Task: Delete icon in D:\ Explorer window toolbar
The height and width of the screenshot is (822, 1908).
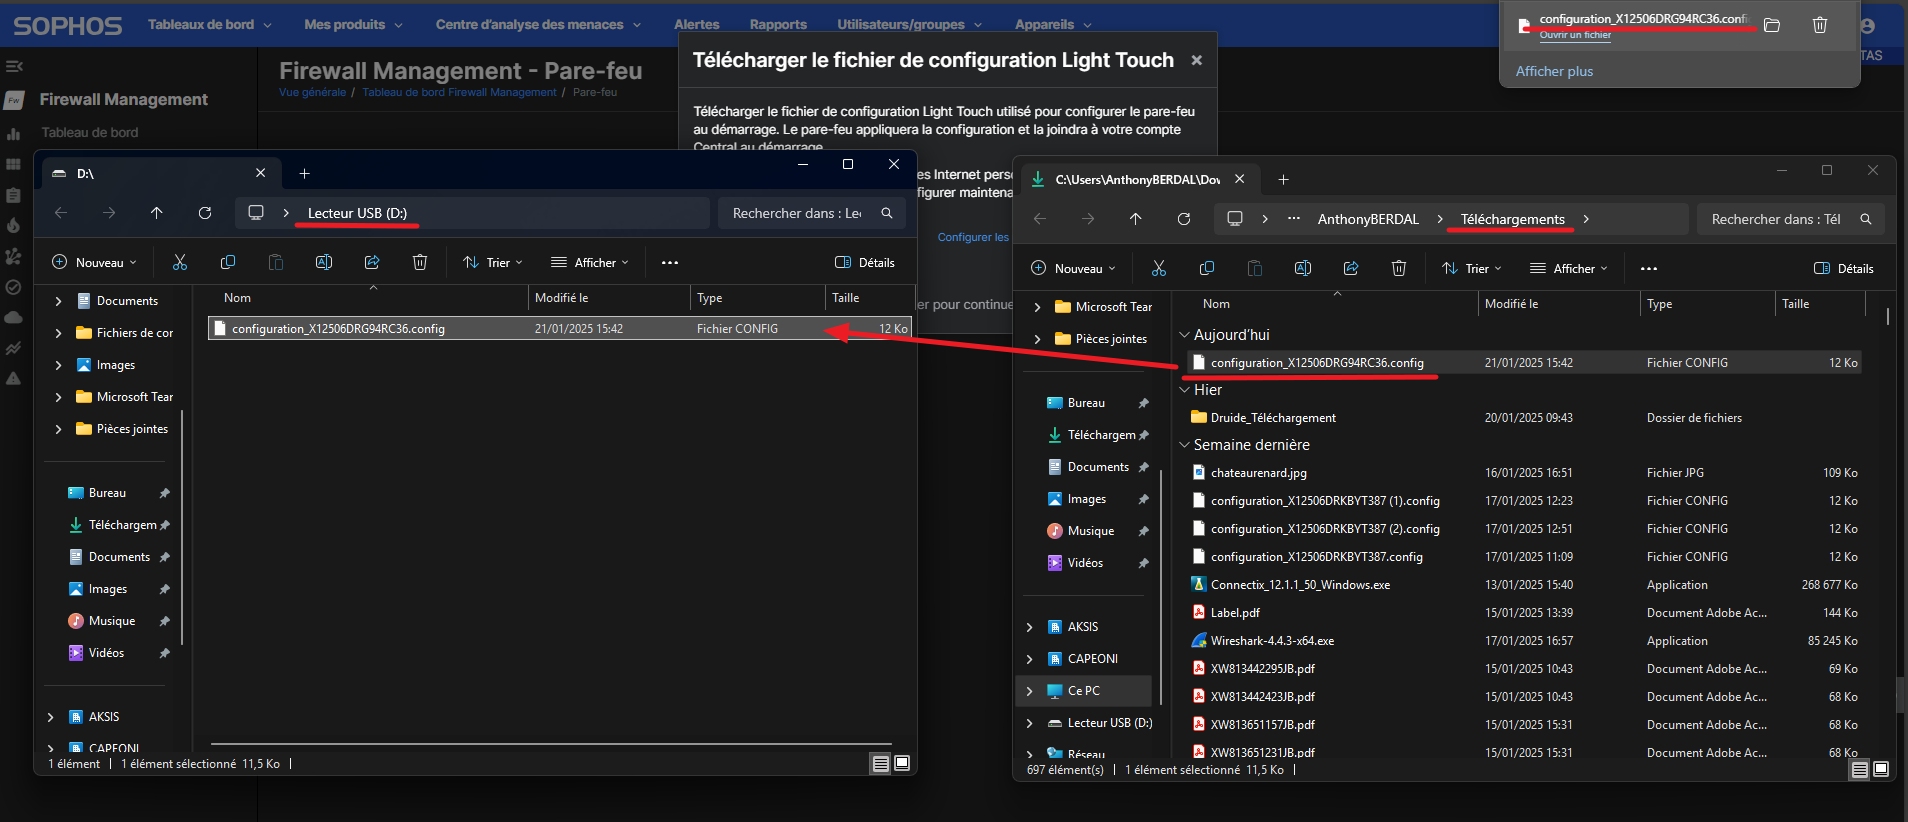Action: point(420,262)
